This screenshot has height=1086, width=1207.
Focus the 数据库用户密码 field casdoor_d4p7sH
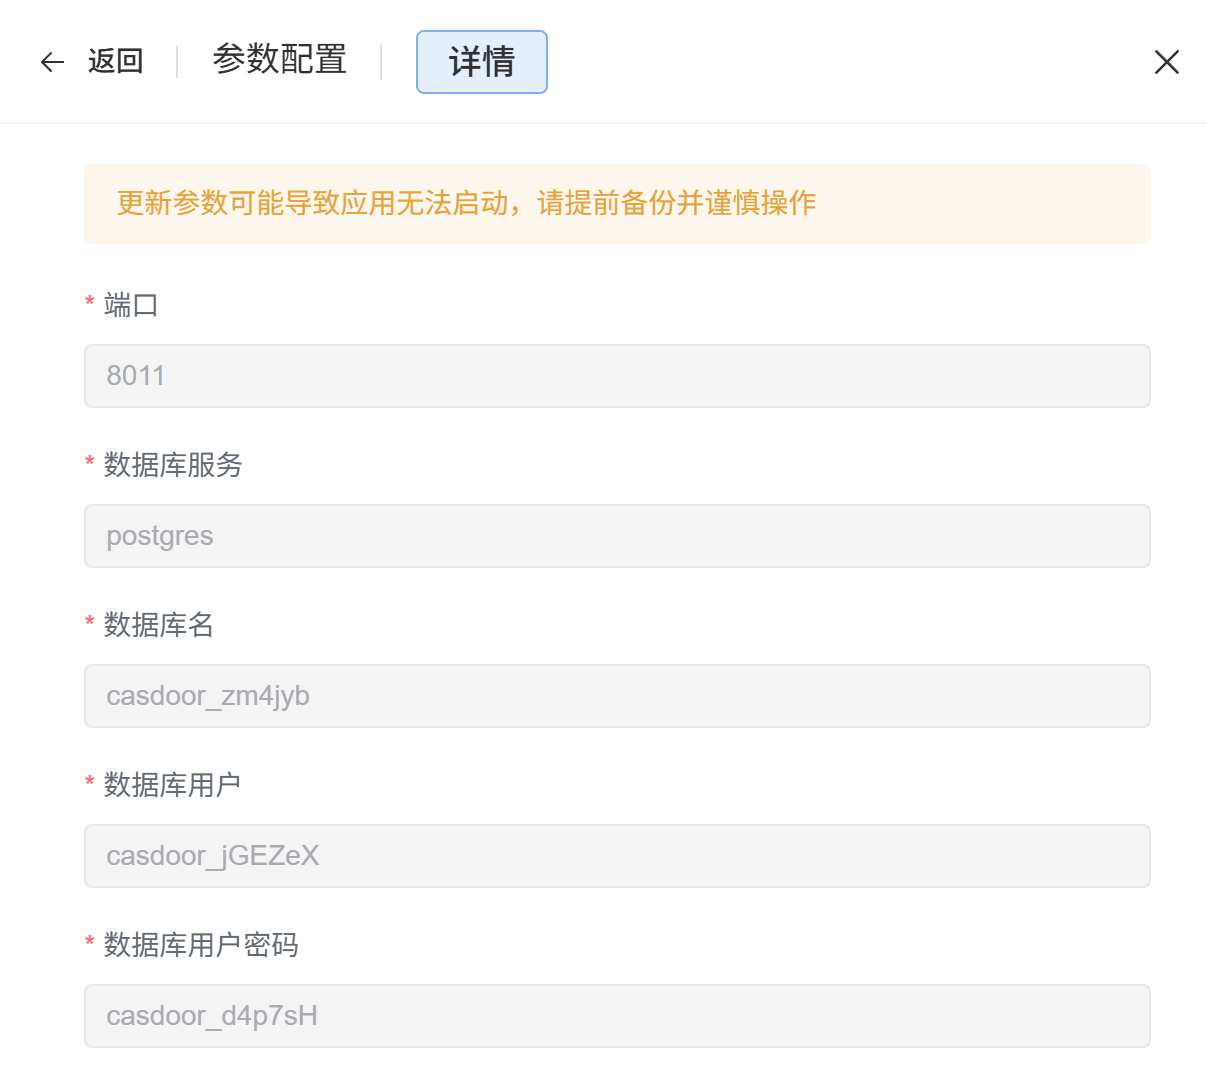tap(617, 1016)
